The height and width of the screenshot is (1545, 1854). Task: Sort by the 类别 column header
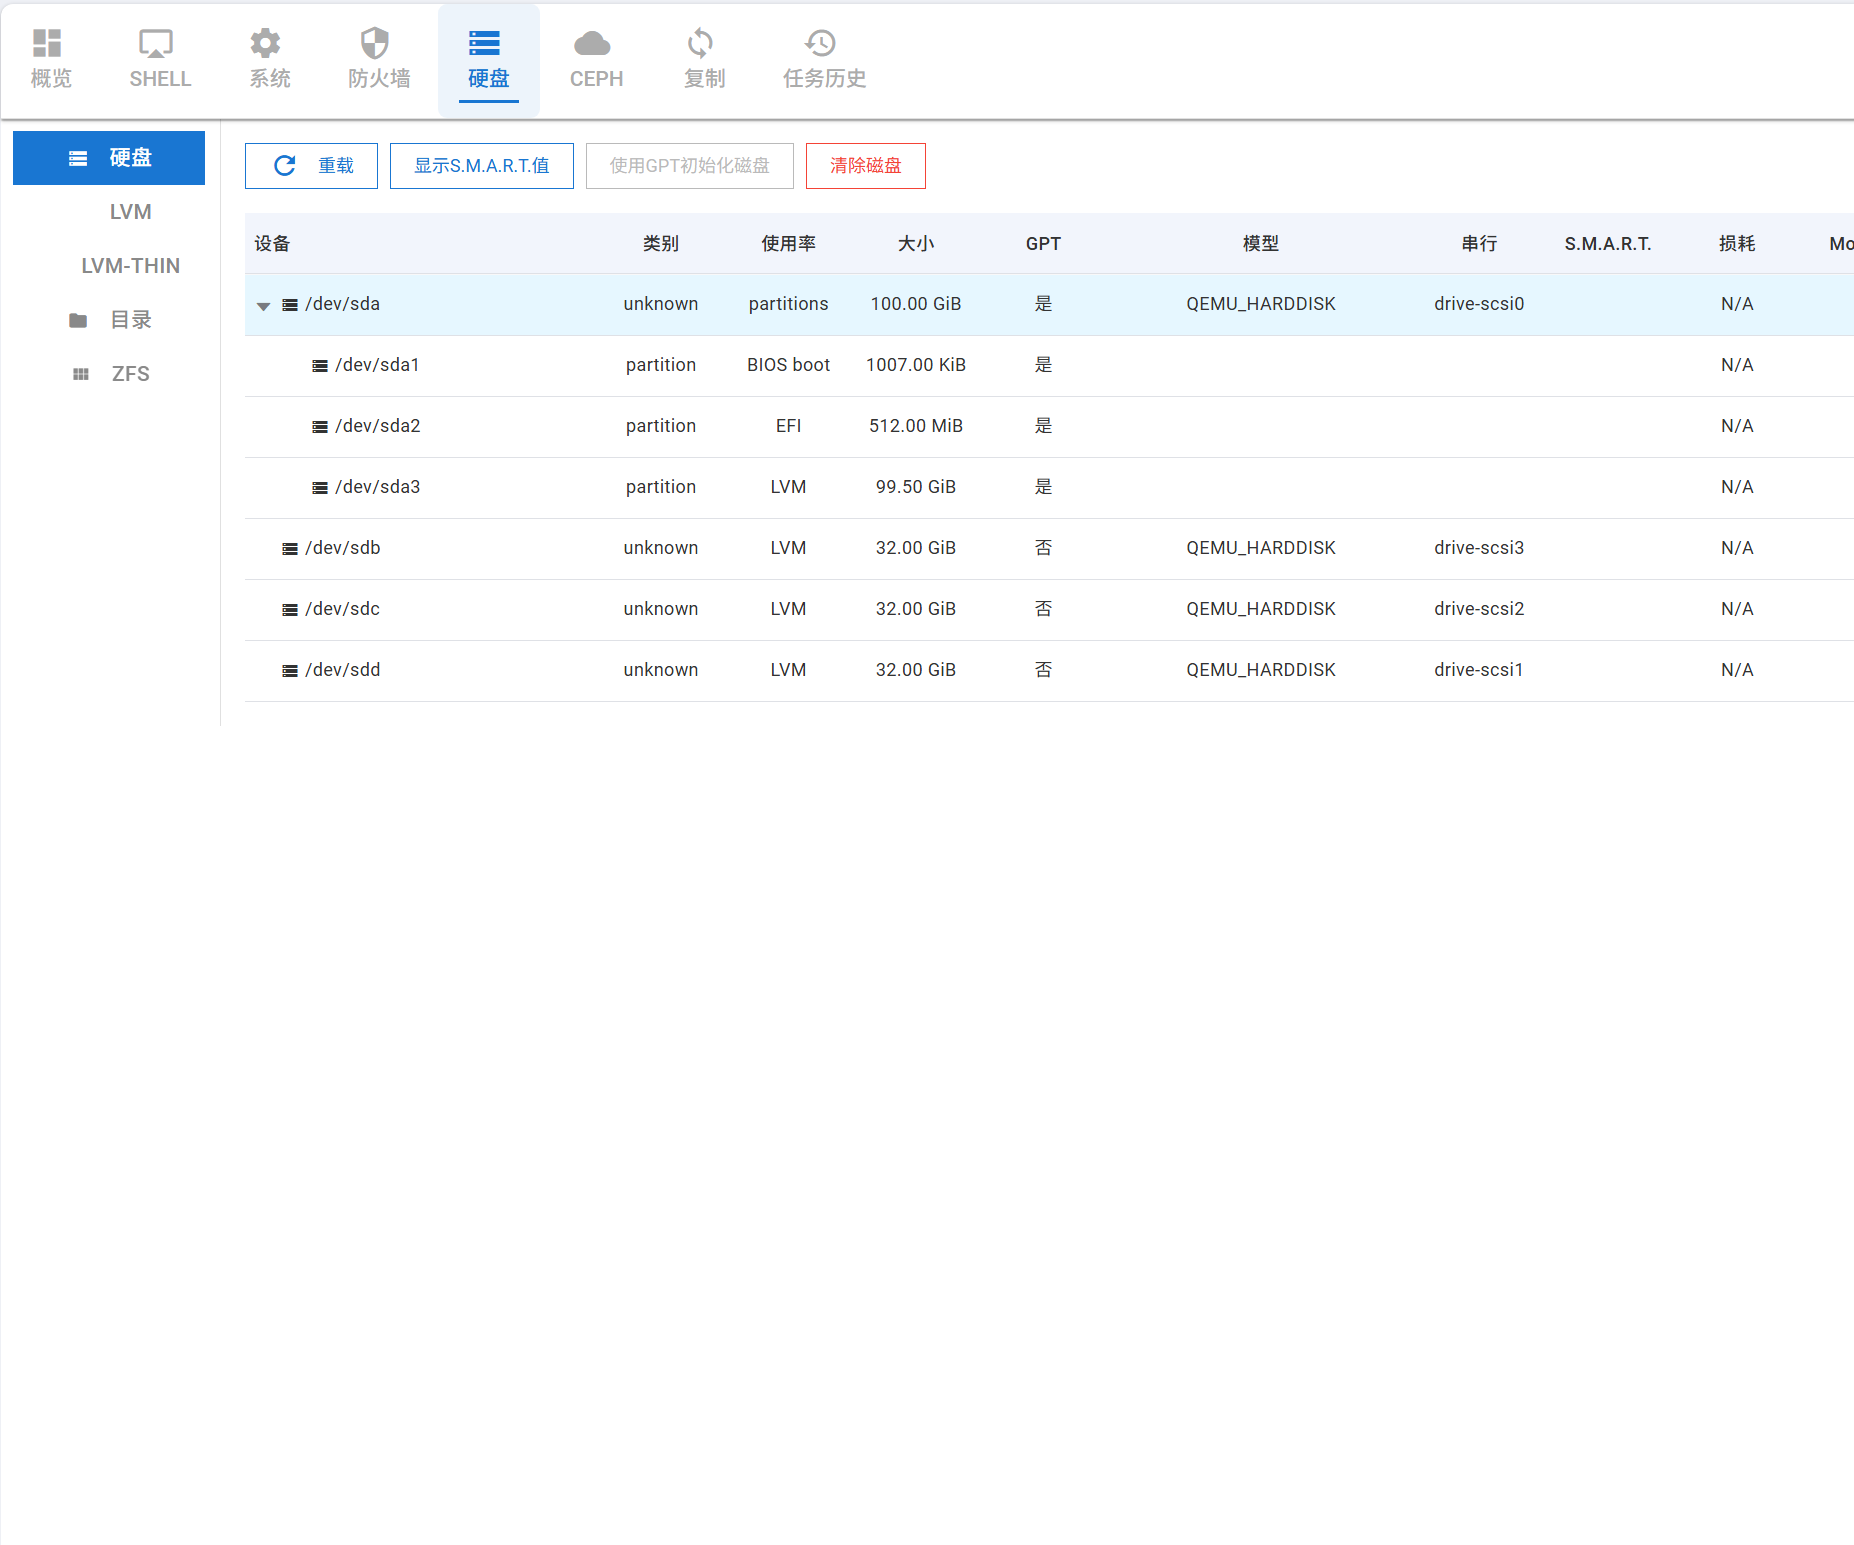661,244
